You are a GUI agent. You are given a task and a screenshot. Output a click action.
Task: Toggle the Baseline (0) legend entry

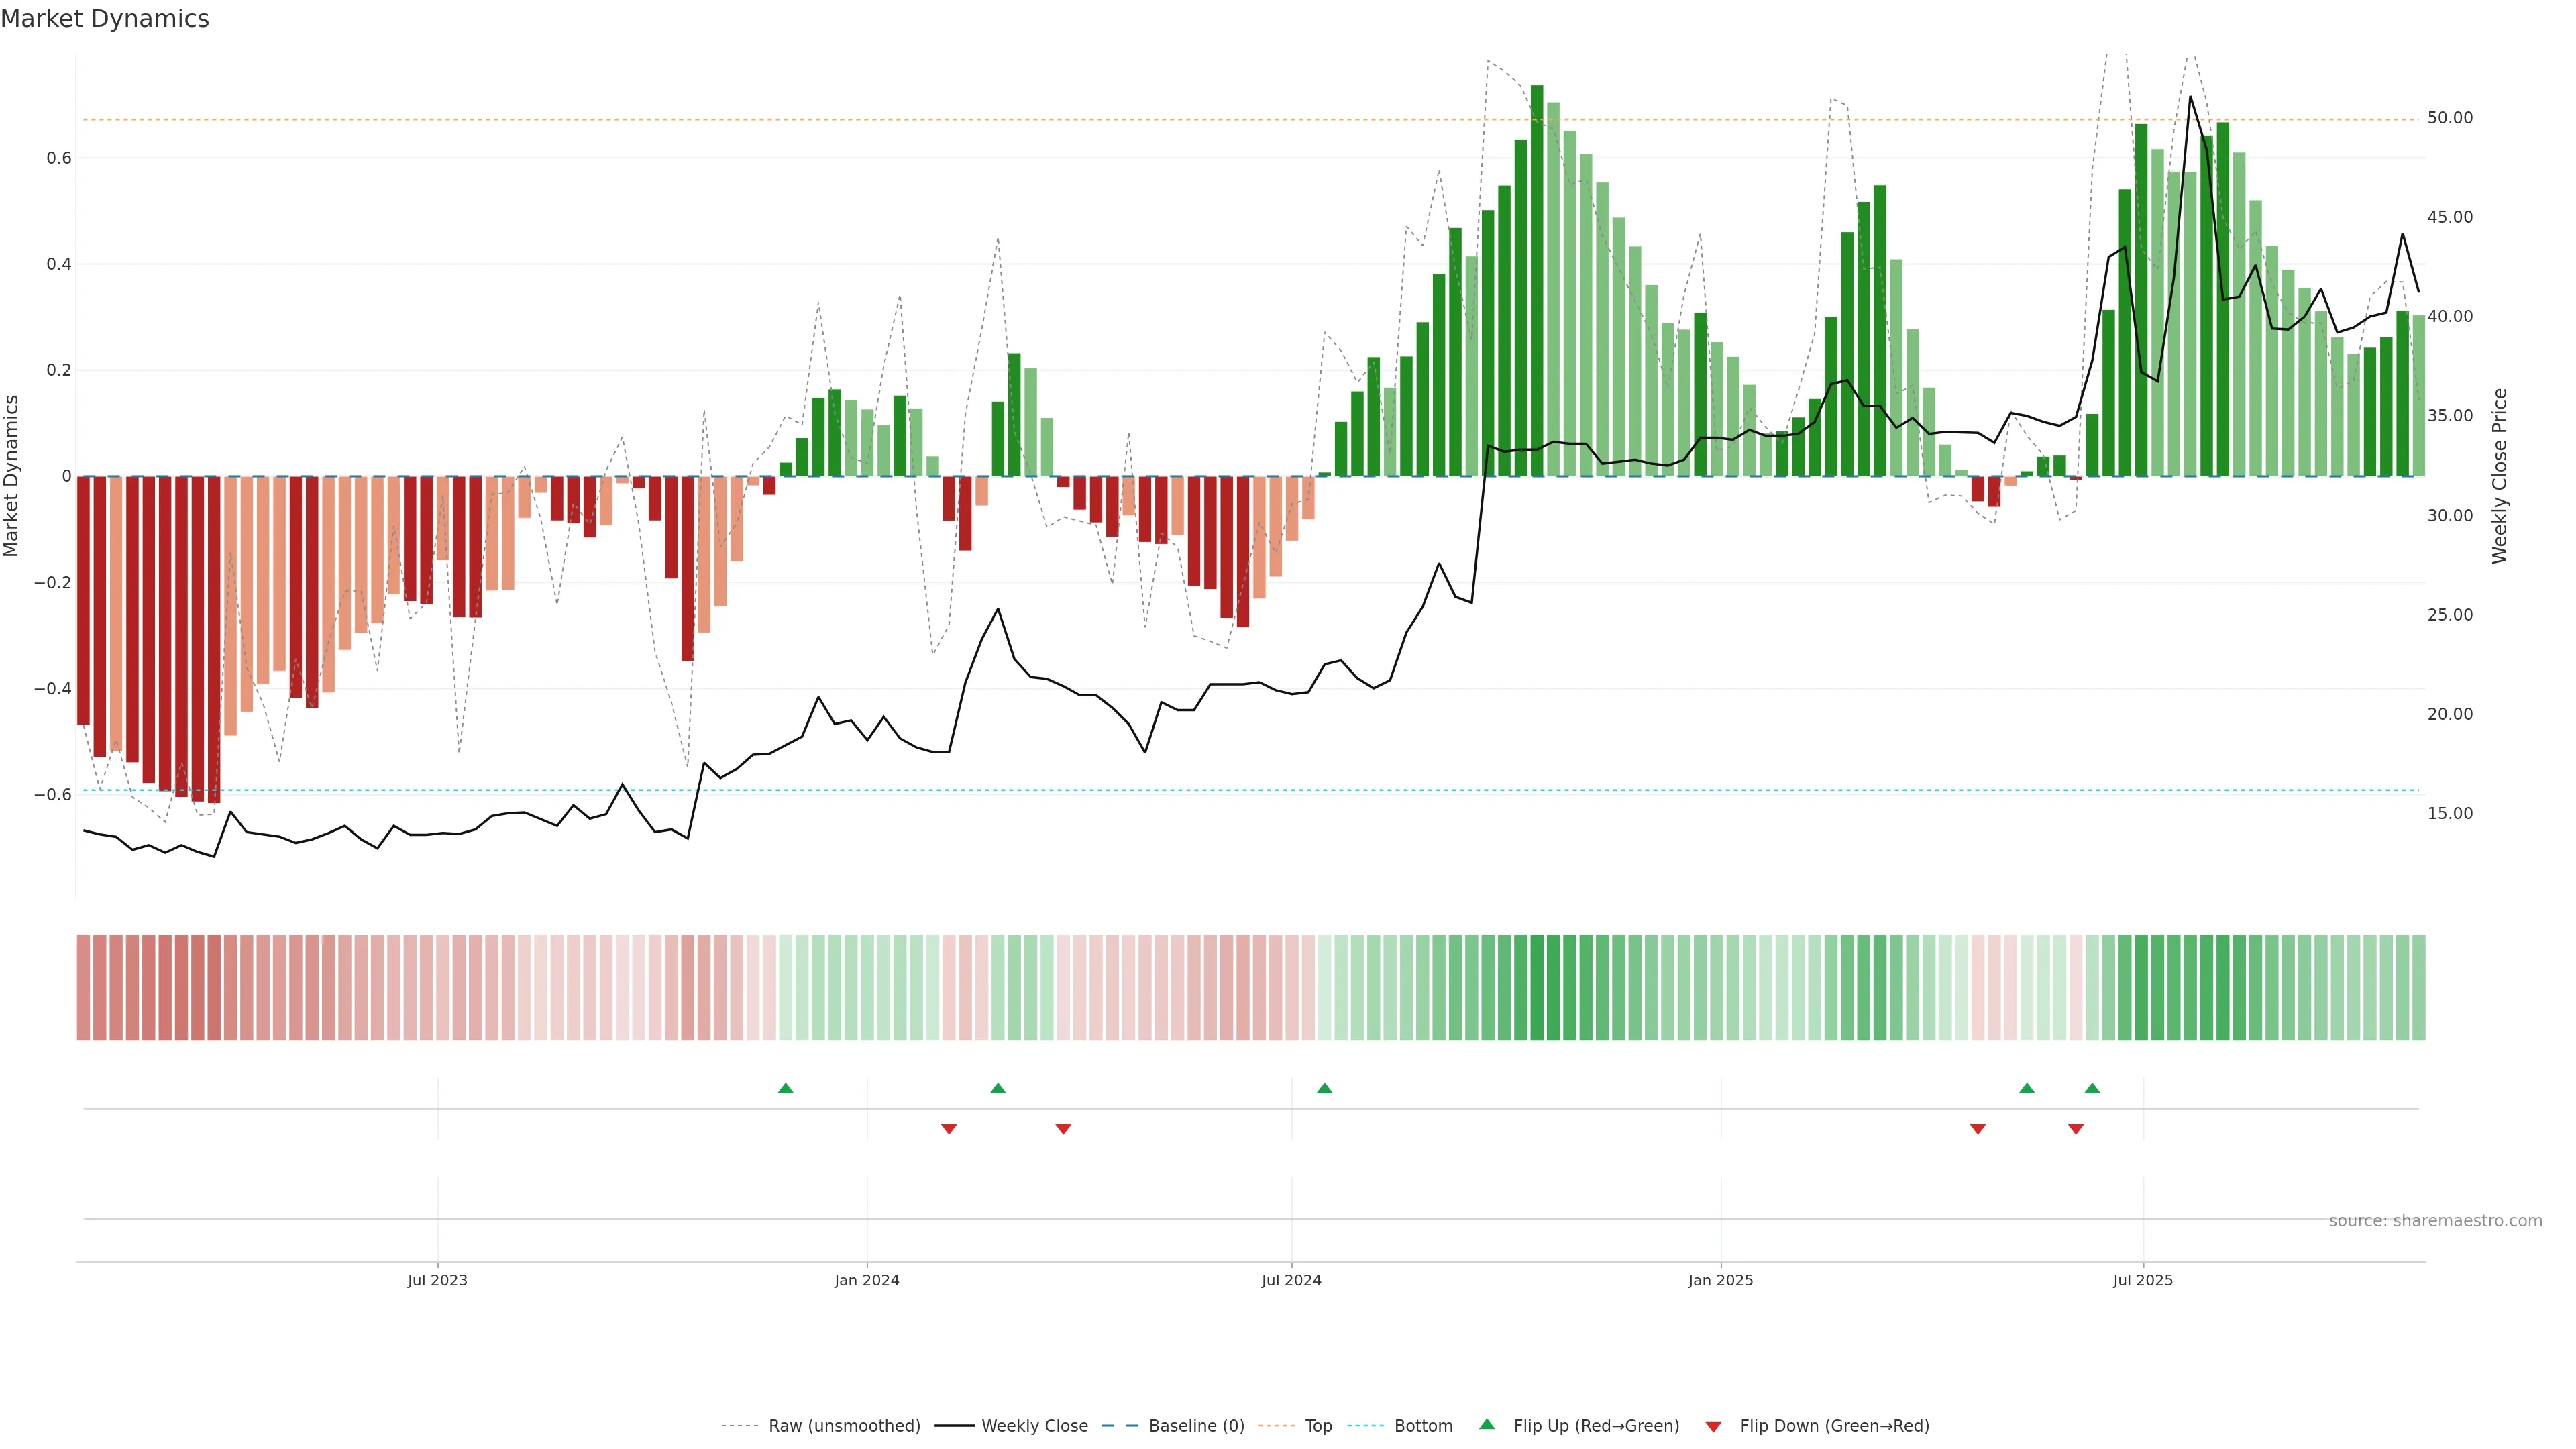pos(1196,1426)
